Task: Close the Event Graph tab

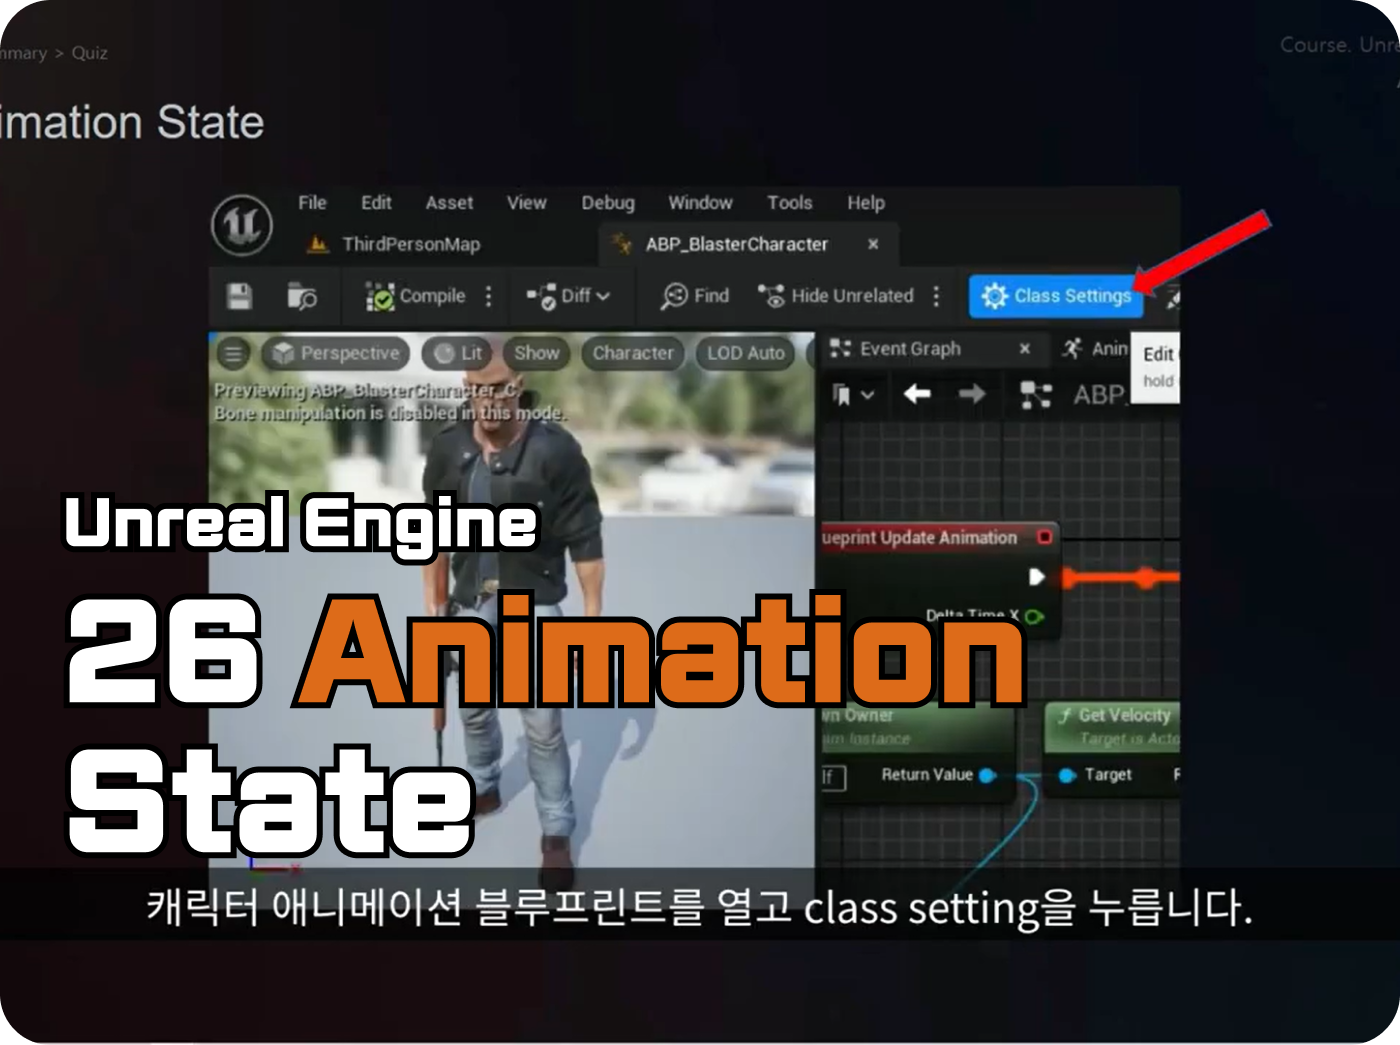Action: point(1025,349)
